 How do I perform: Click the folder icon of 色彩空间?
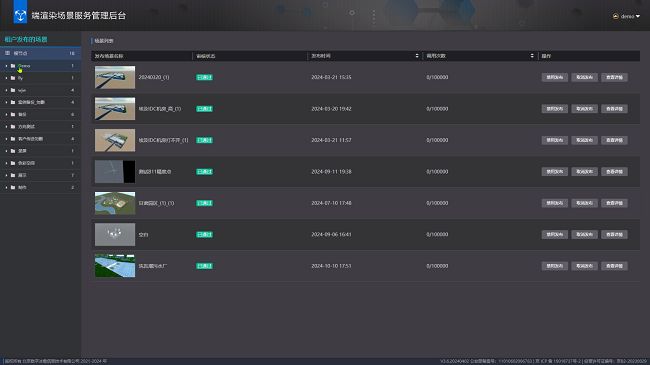[13, 163]
